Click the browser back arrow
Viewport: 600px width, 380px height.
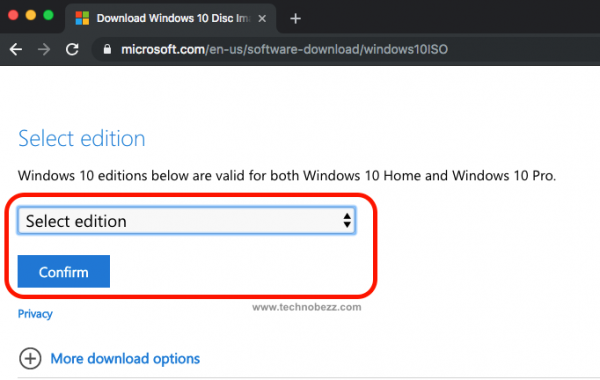[x=16, y=49]
